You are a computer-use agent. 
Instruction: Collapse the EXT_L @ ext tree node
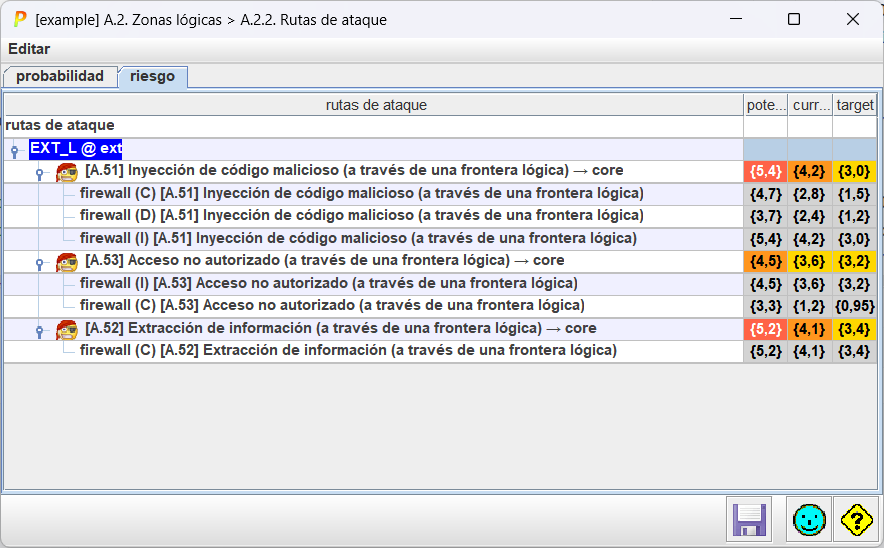pos(15,151)
